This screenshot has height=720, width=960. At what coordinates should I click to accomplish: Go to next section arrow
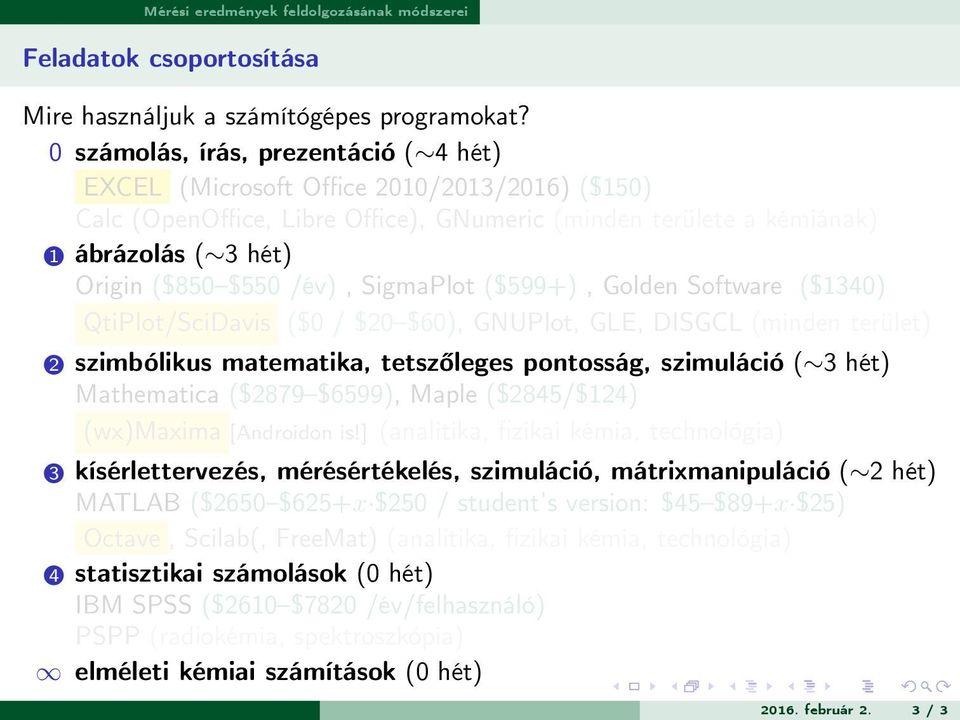[828, 686]
